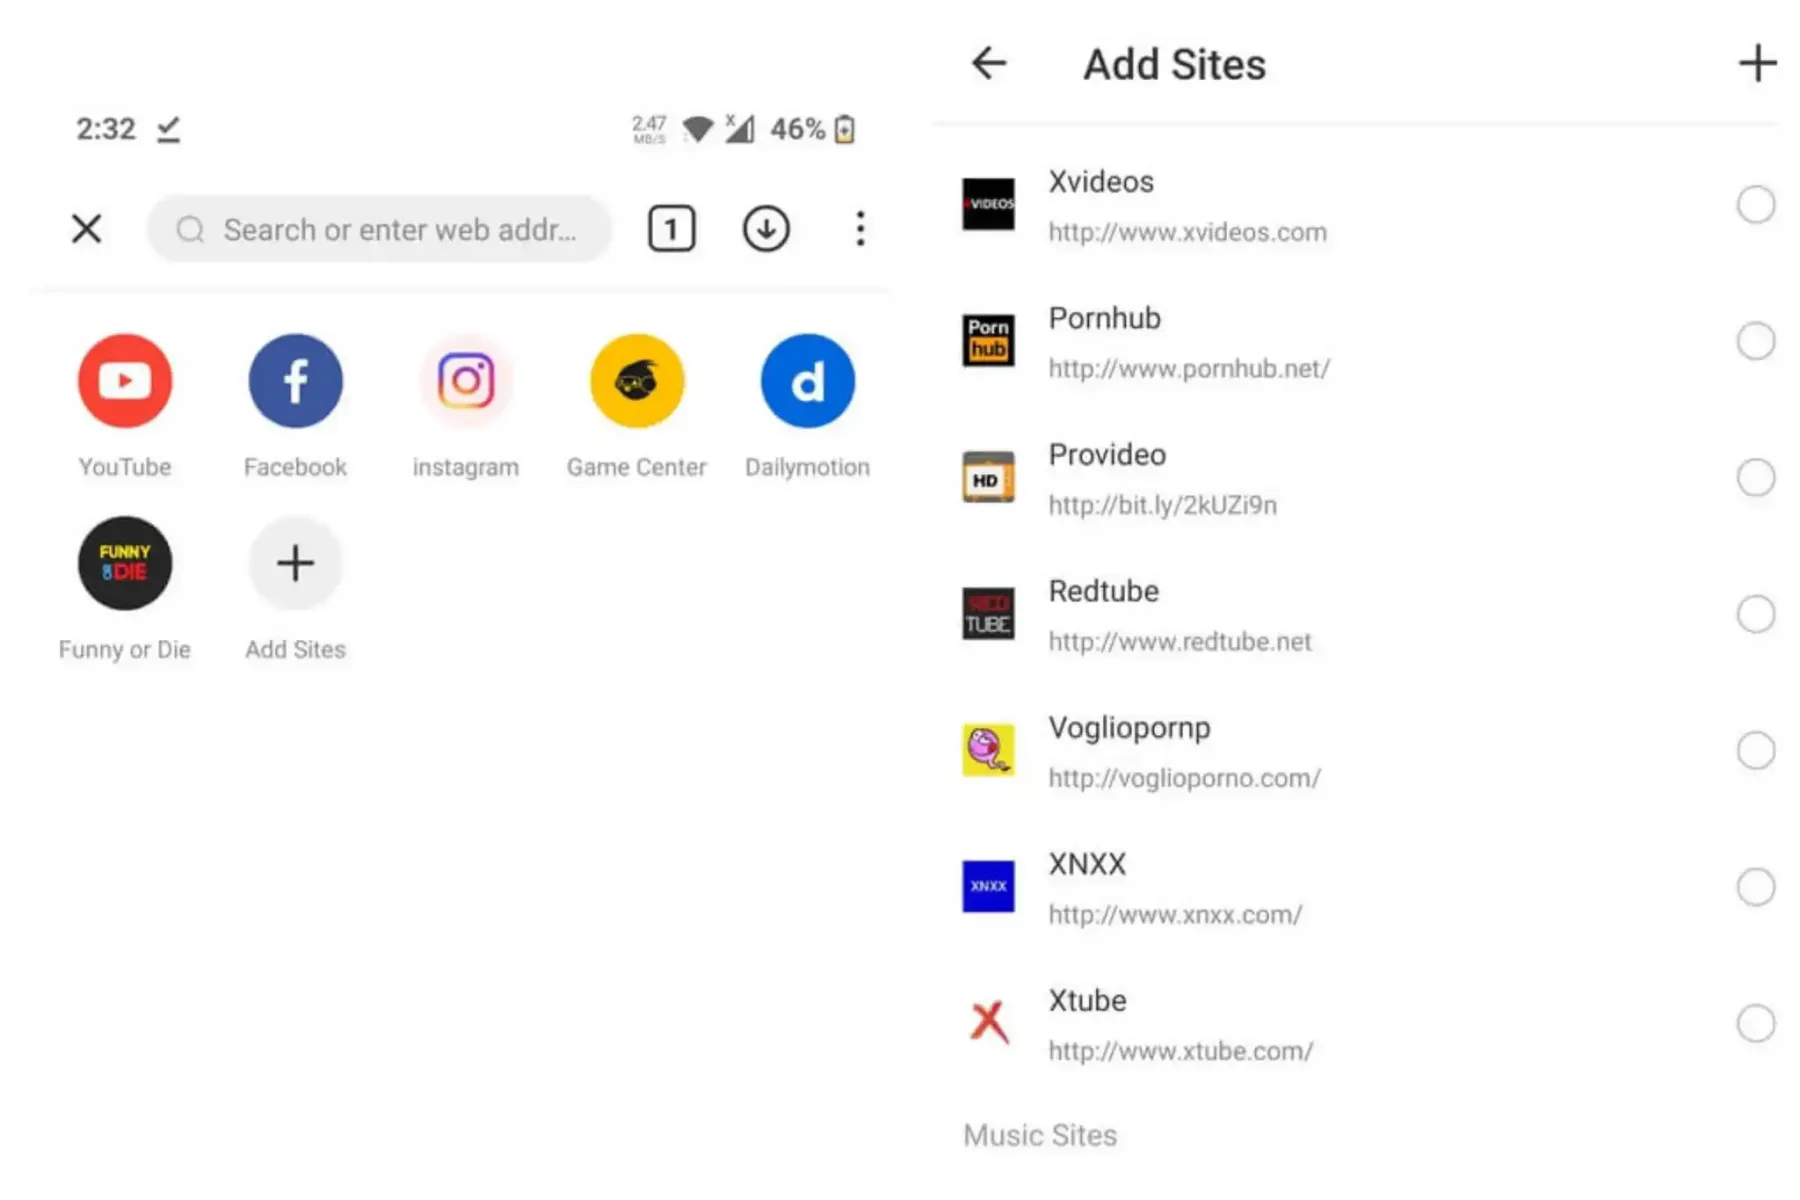Tap the Provideo bit.ly link
Viewport: 1800px width, 1200px height.
click(1162, 505)
